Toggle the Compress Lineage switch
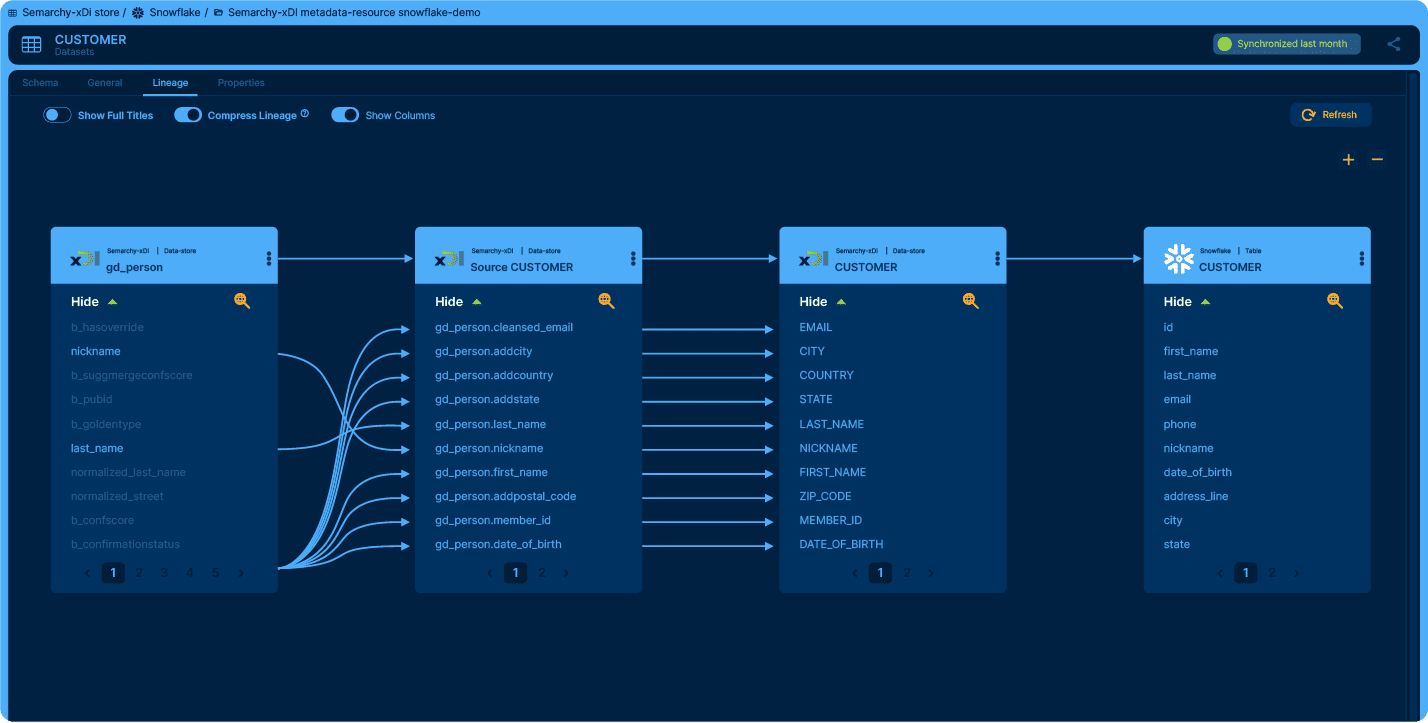The height and width of the screenshot is (723, 1428). coord(188,115)
